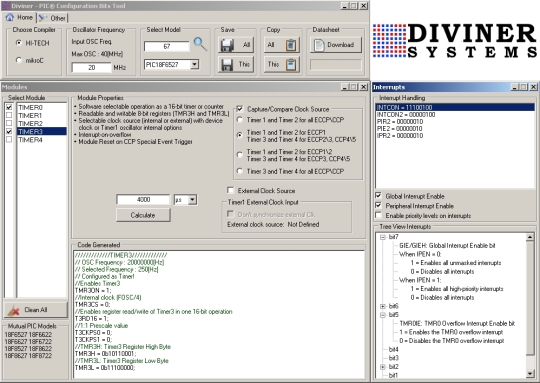
Task: Select PIR2 = 00000010 register row
Action: [455, 122]
